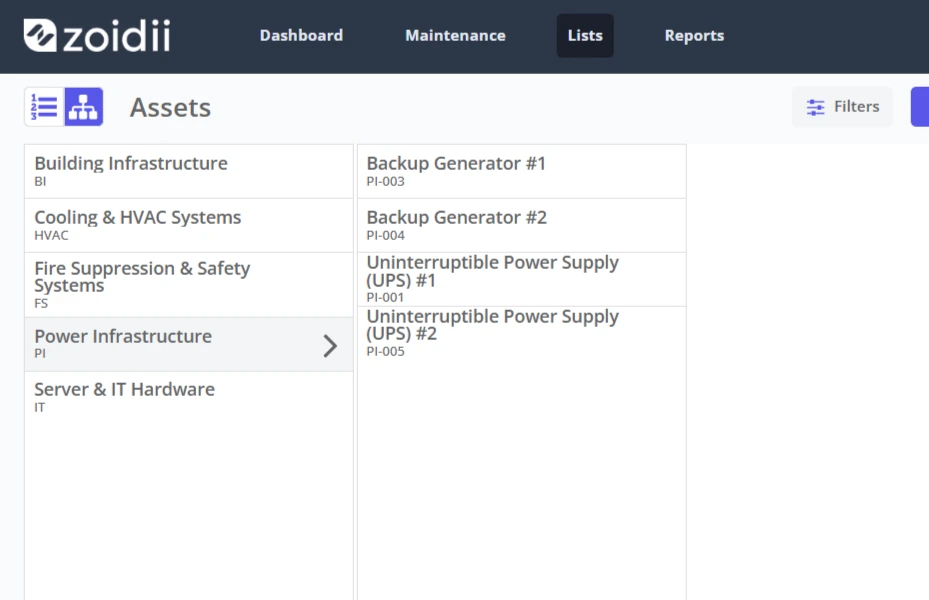Click the zoidii logo

97,36
